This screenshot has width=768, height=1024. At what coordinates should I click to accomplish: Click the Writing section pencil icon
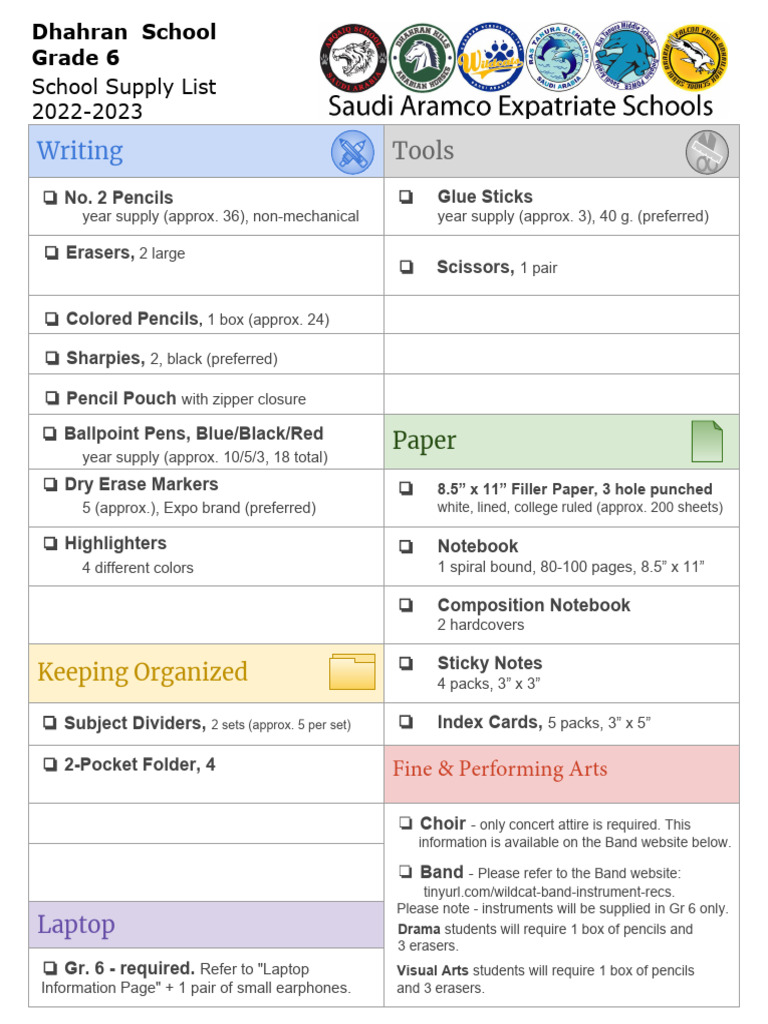pos(353,152)
